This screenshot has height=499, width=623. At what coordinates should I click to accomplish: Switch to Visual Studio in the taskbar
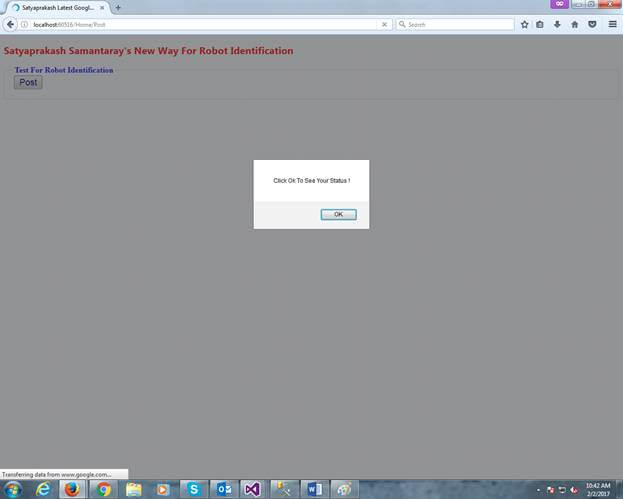(x=253, y=489)
